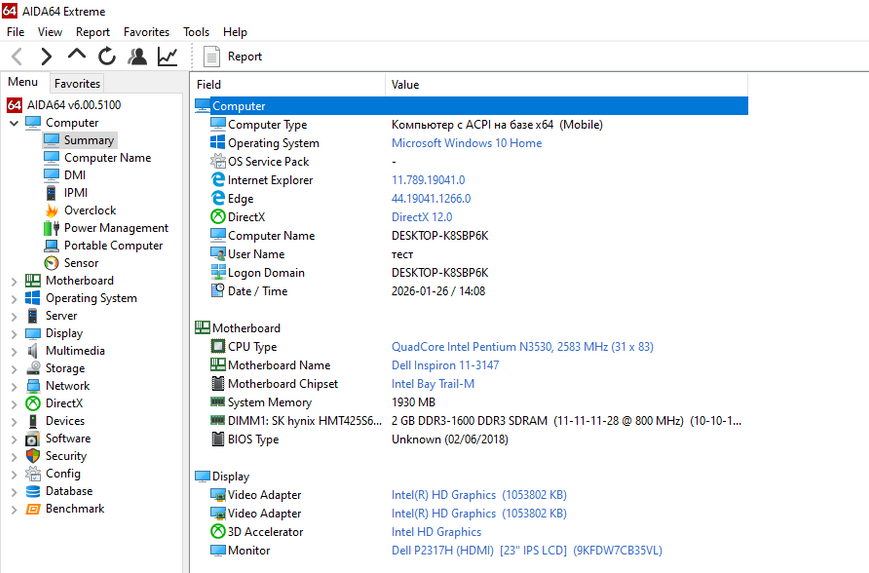Select Computer Name in the sidebar tree
Screen dimensions: 869x573
coord(108,158)
